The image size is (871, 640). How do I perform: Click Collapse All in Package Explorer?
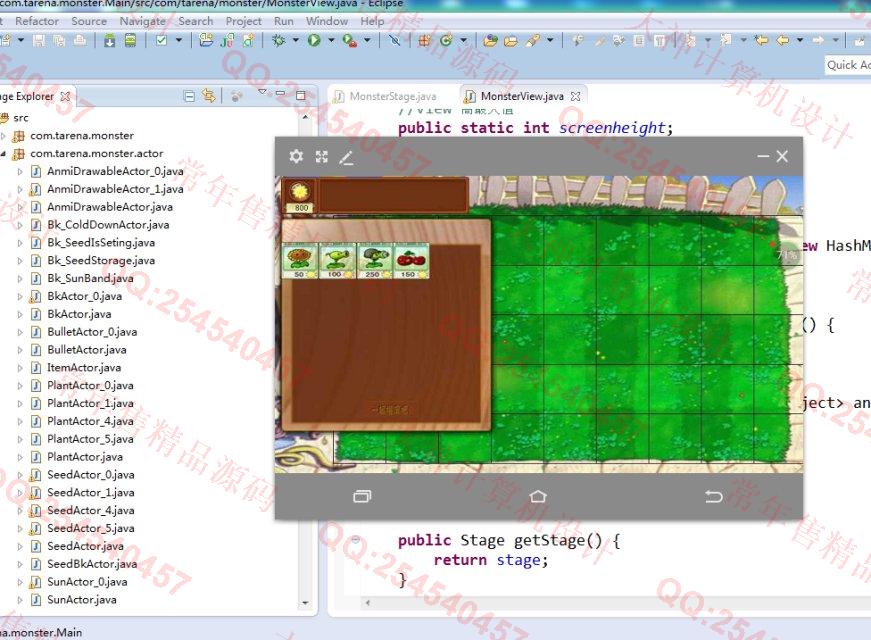point(189,96)
